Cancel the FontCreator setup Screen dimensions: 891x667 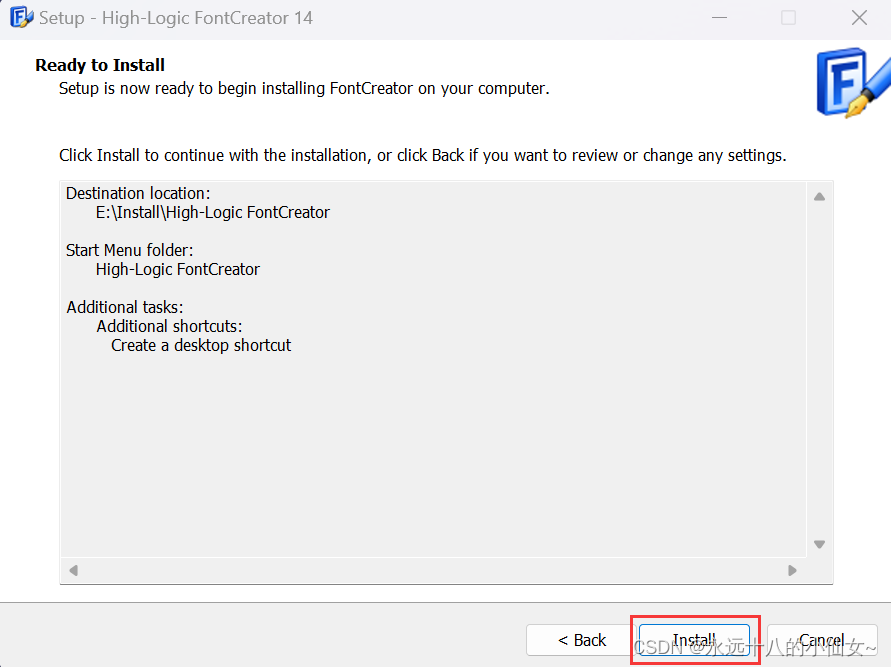(822, 640)
